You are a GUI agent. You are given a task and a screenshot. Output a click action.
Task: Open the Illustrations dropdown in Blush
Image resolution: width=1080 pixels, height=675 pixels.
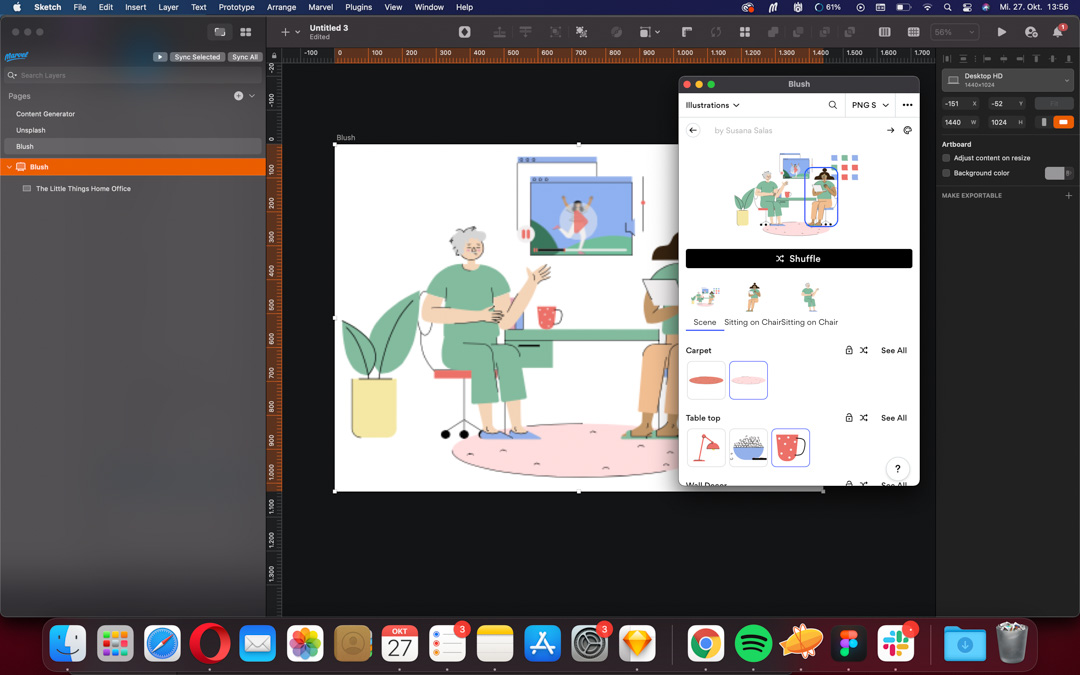[x=712, y=105]
